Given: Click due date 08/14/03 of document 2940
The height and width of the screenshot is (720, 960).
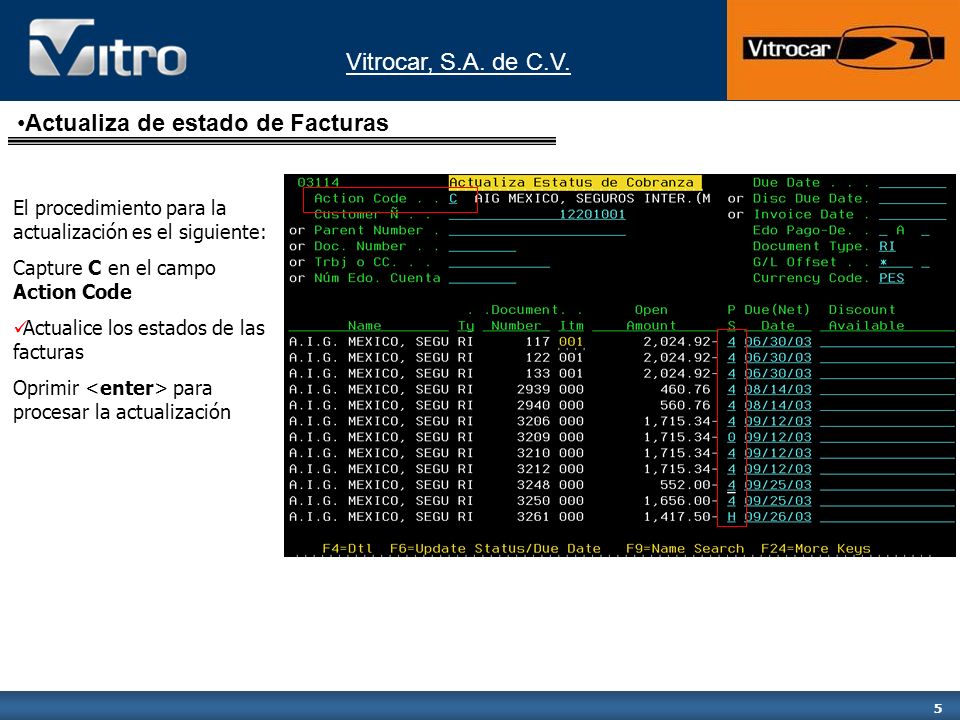Looking at the screenshot, I should 778,405.
